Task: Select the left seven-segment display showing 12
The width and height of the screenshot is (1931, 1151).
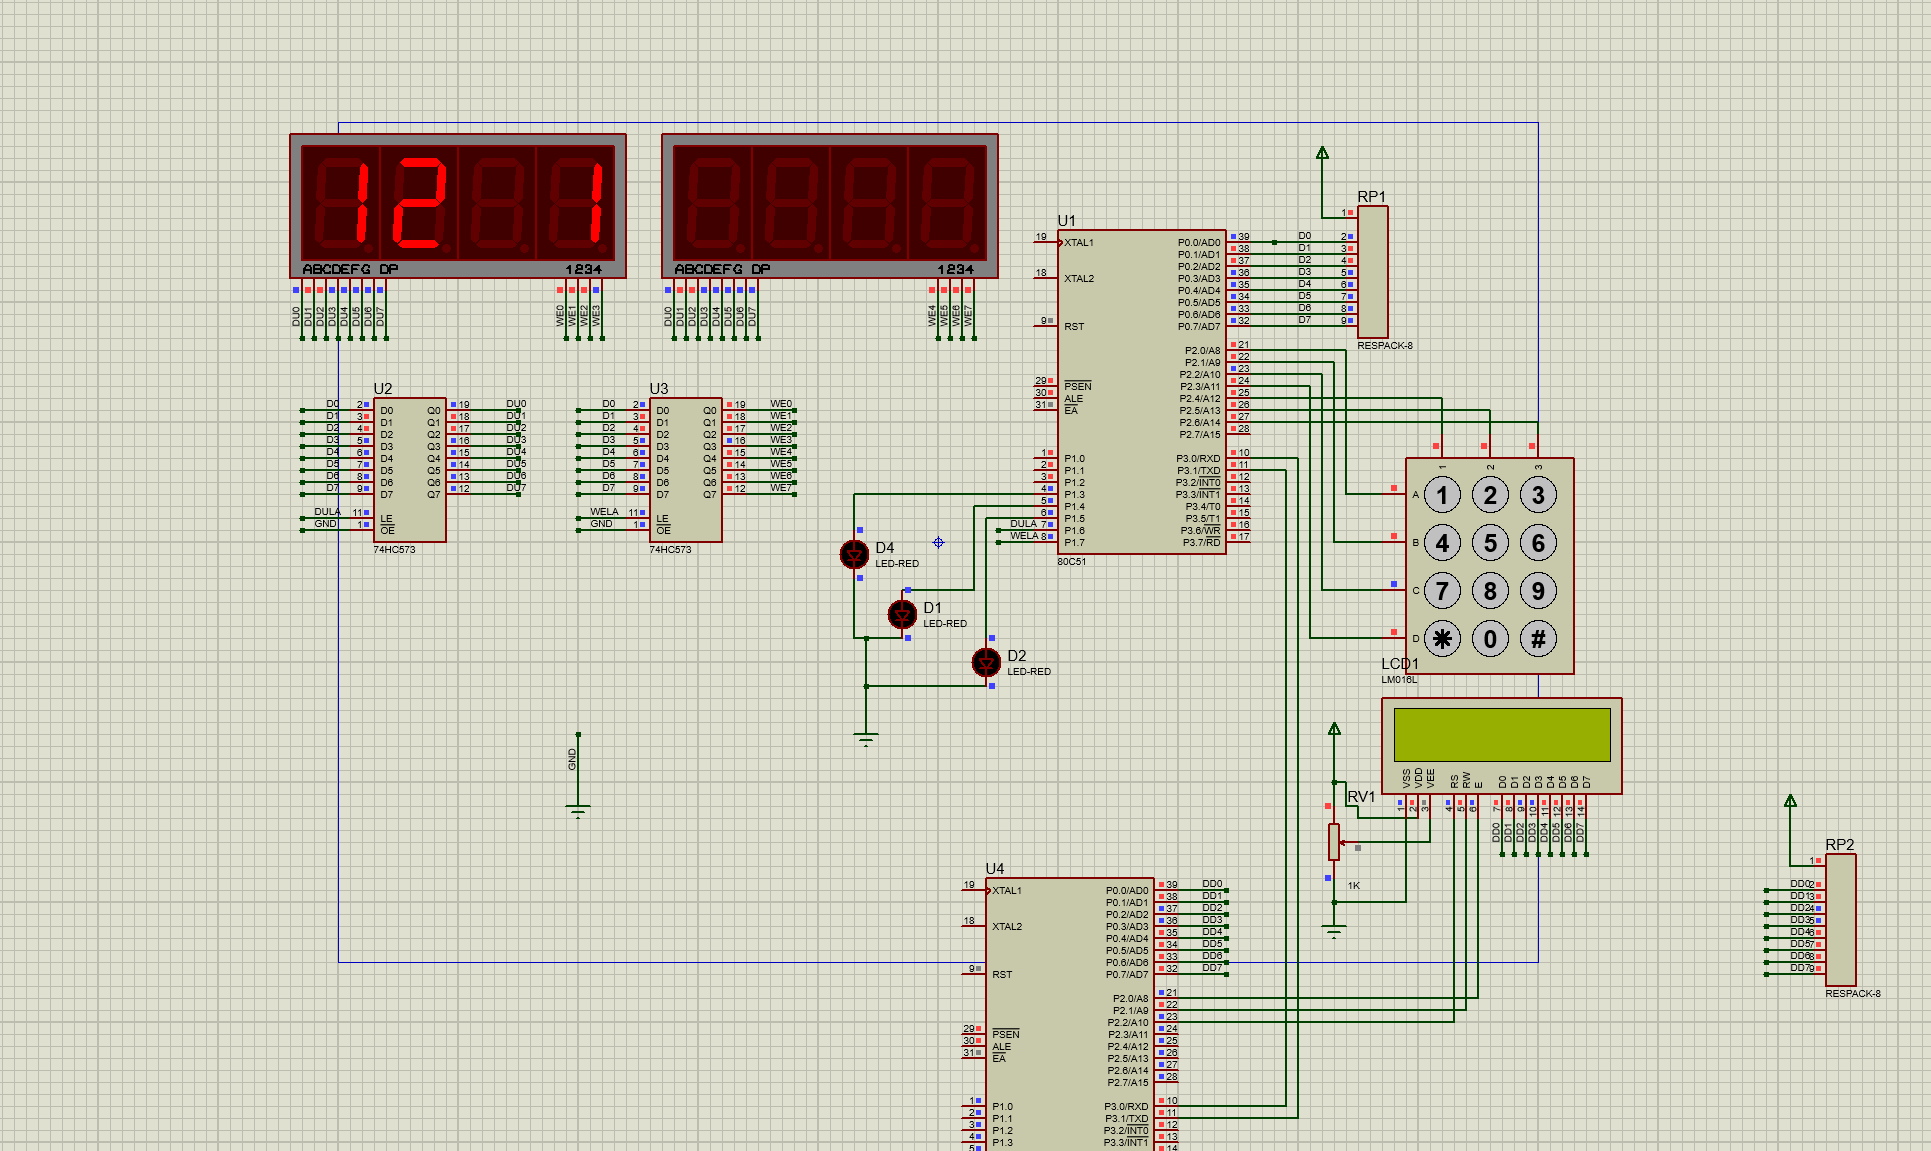Action: 458,204
